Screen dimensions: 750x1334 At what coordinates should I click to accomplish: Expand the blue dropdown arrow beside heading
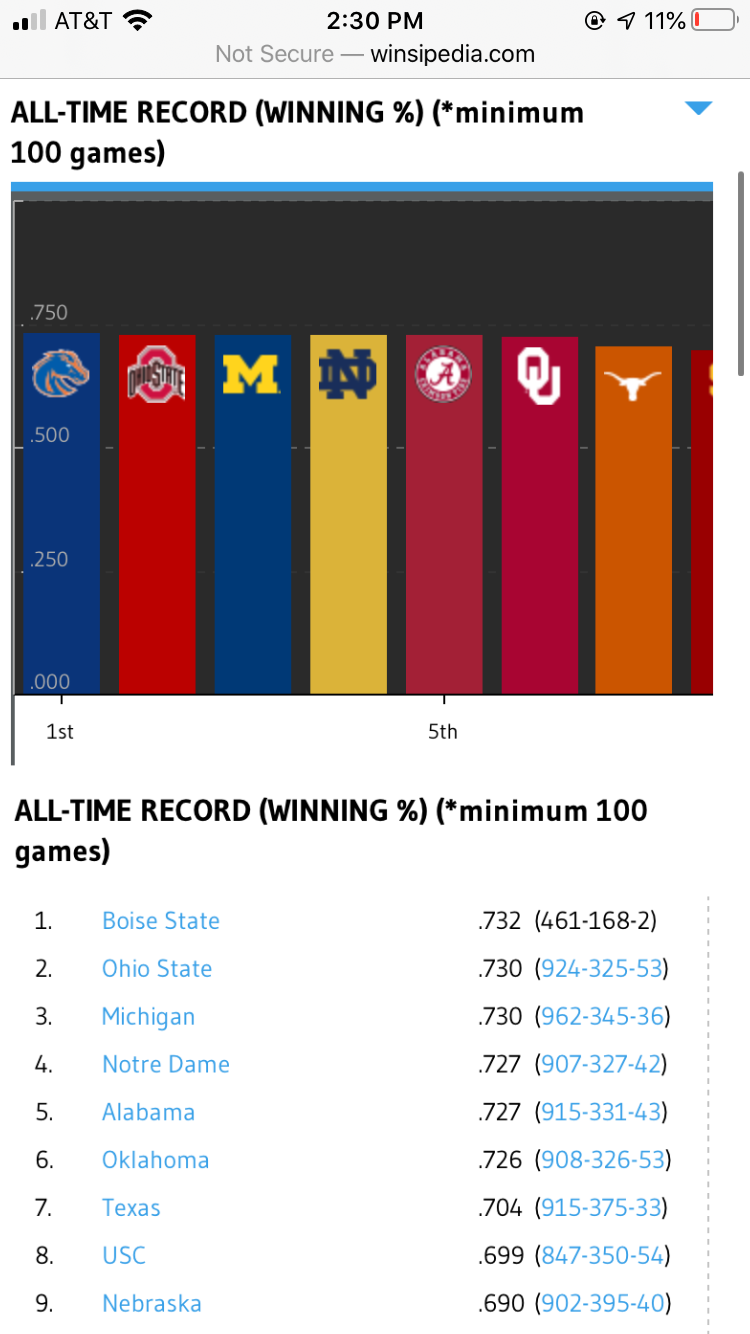[x=698, y=109]
